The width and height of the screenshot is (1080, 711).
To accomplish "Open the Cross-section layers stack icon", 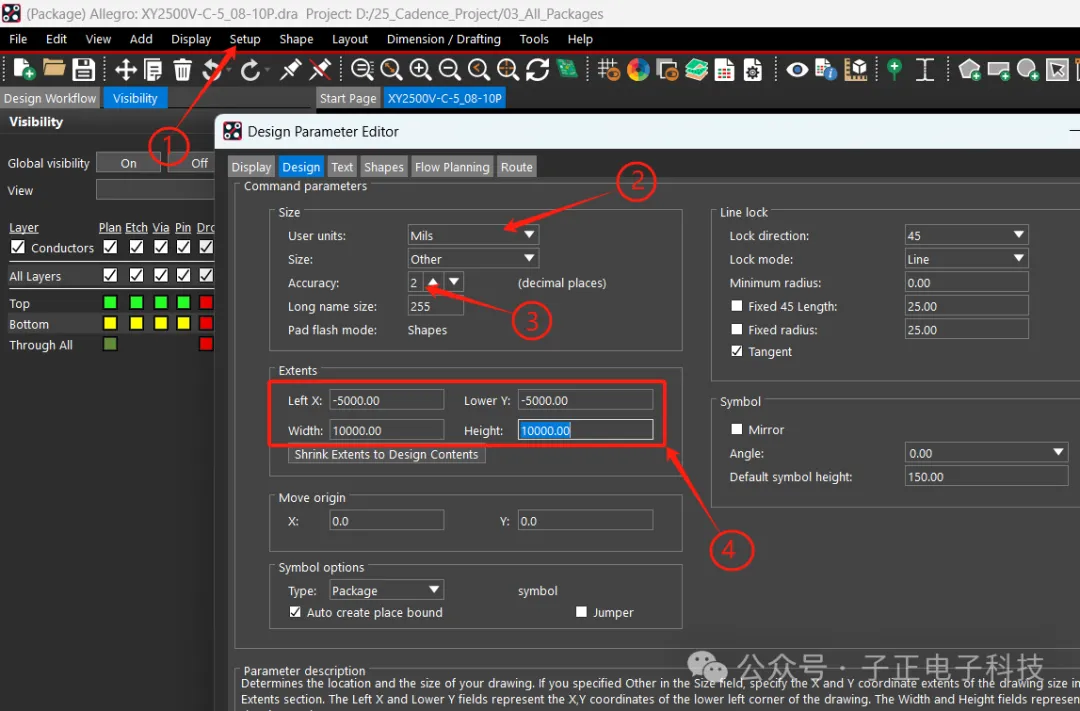I will [696, 70].
